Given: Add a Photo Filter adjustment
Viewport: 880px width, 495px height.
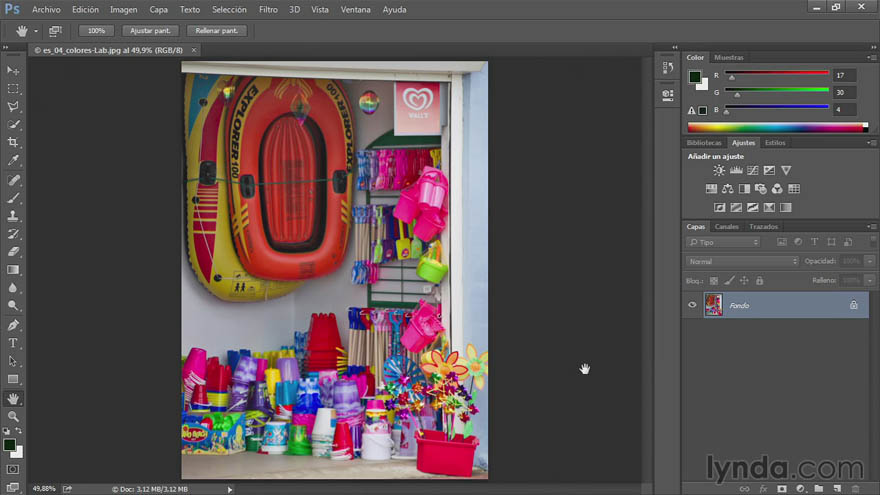Looking at the screenshot, I should click(761, 189).
